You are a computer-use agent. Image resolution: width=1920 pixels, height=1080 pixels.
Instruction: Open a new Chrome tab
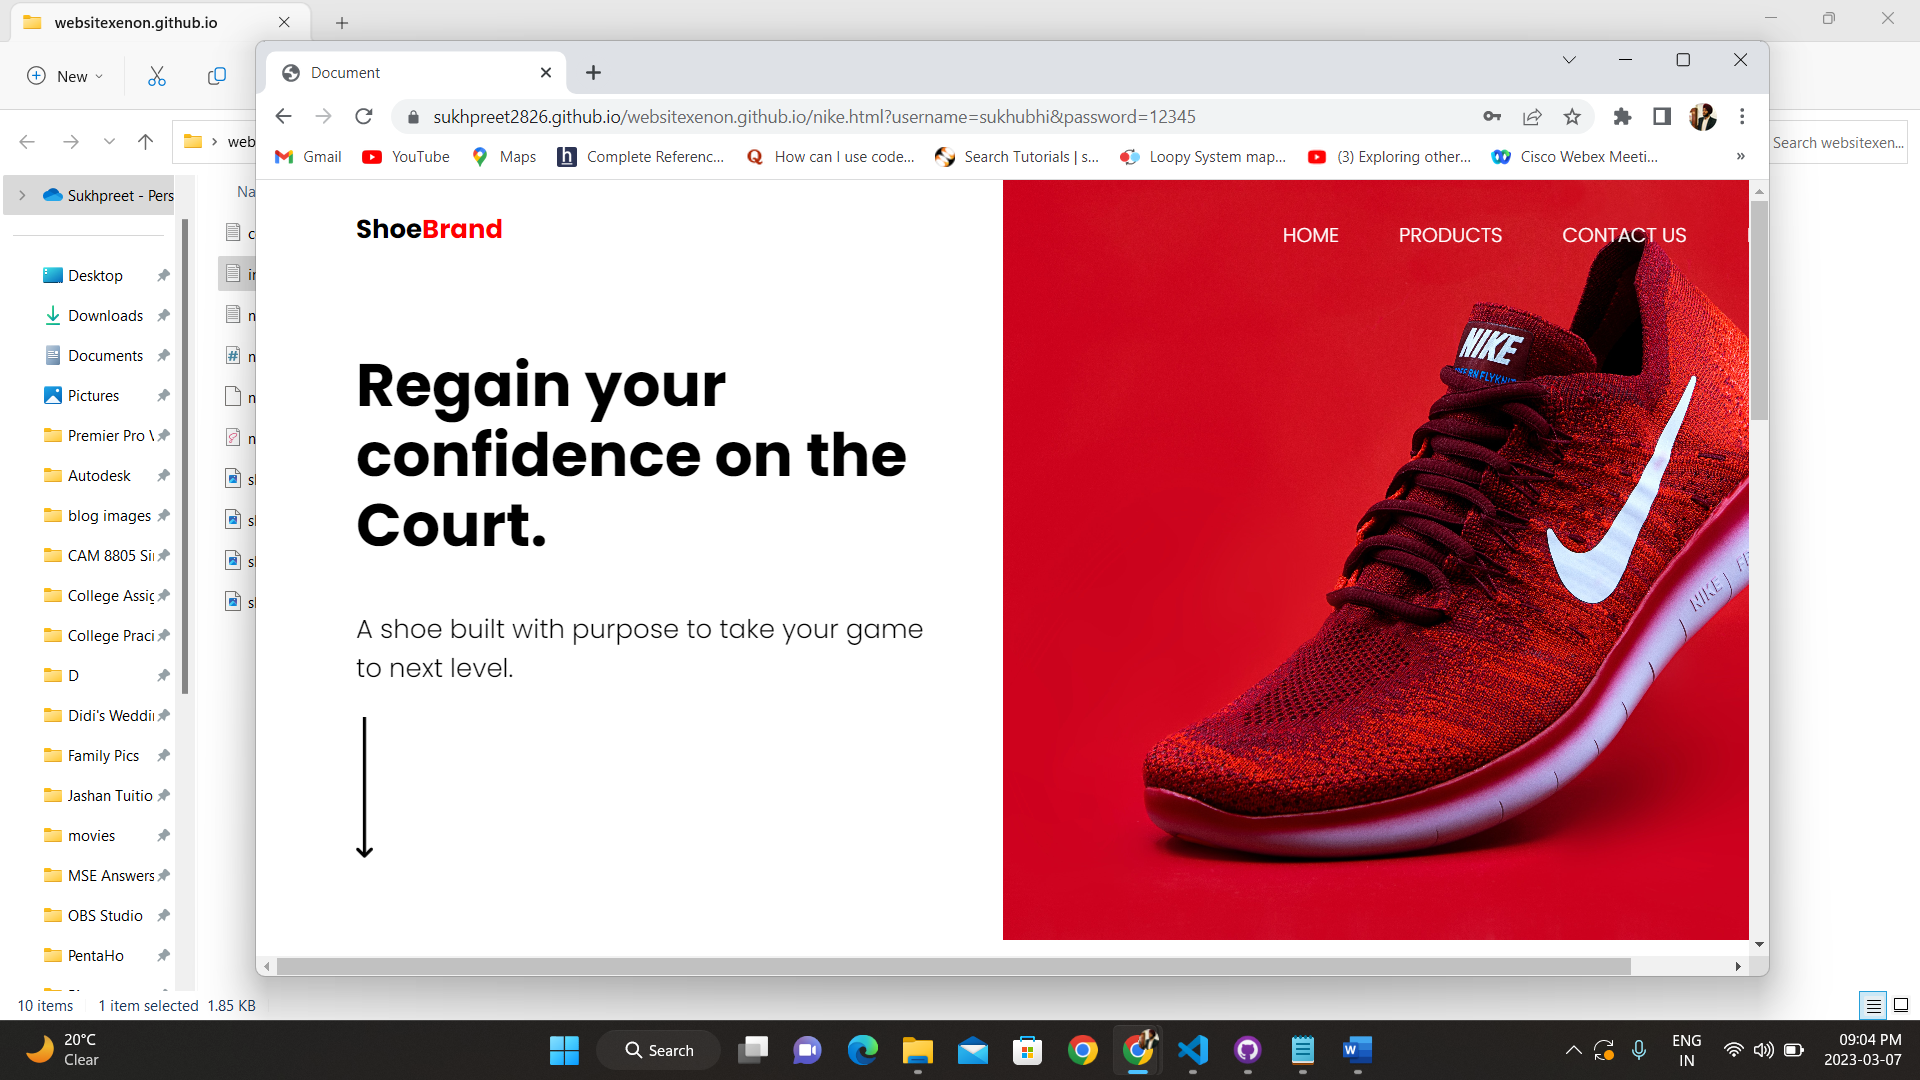click(593, 73)
